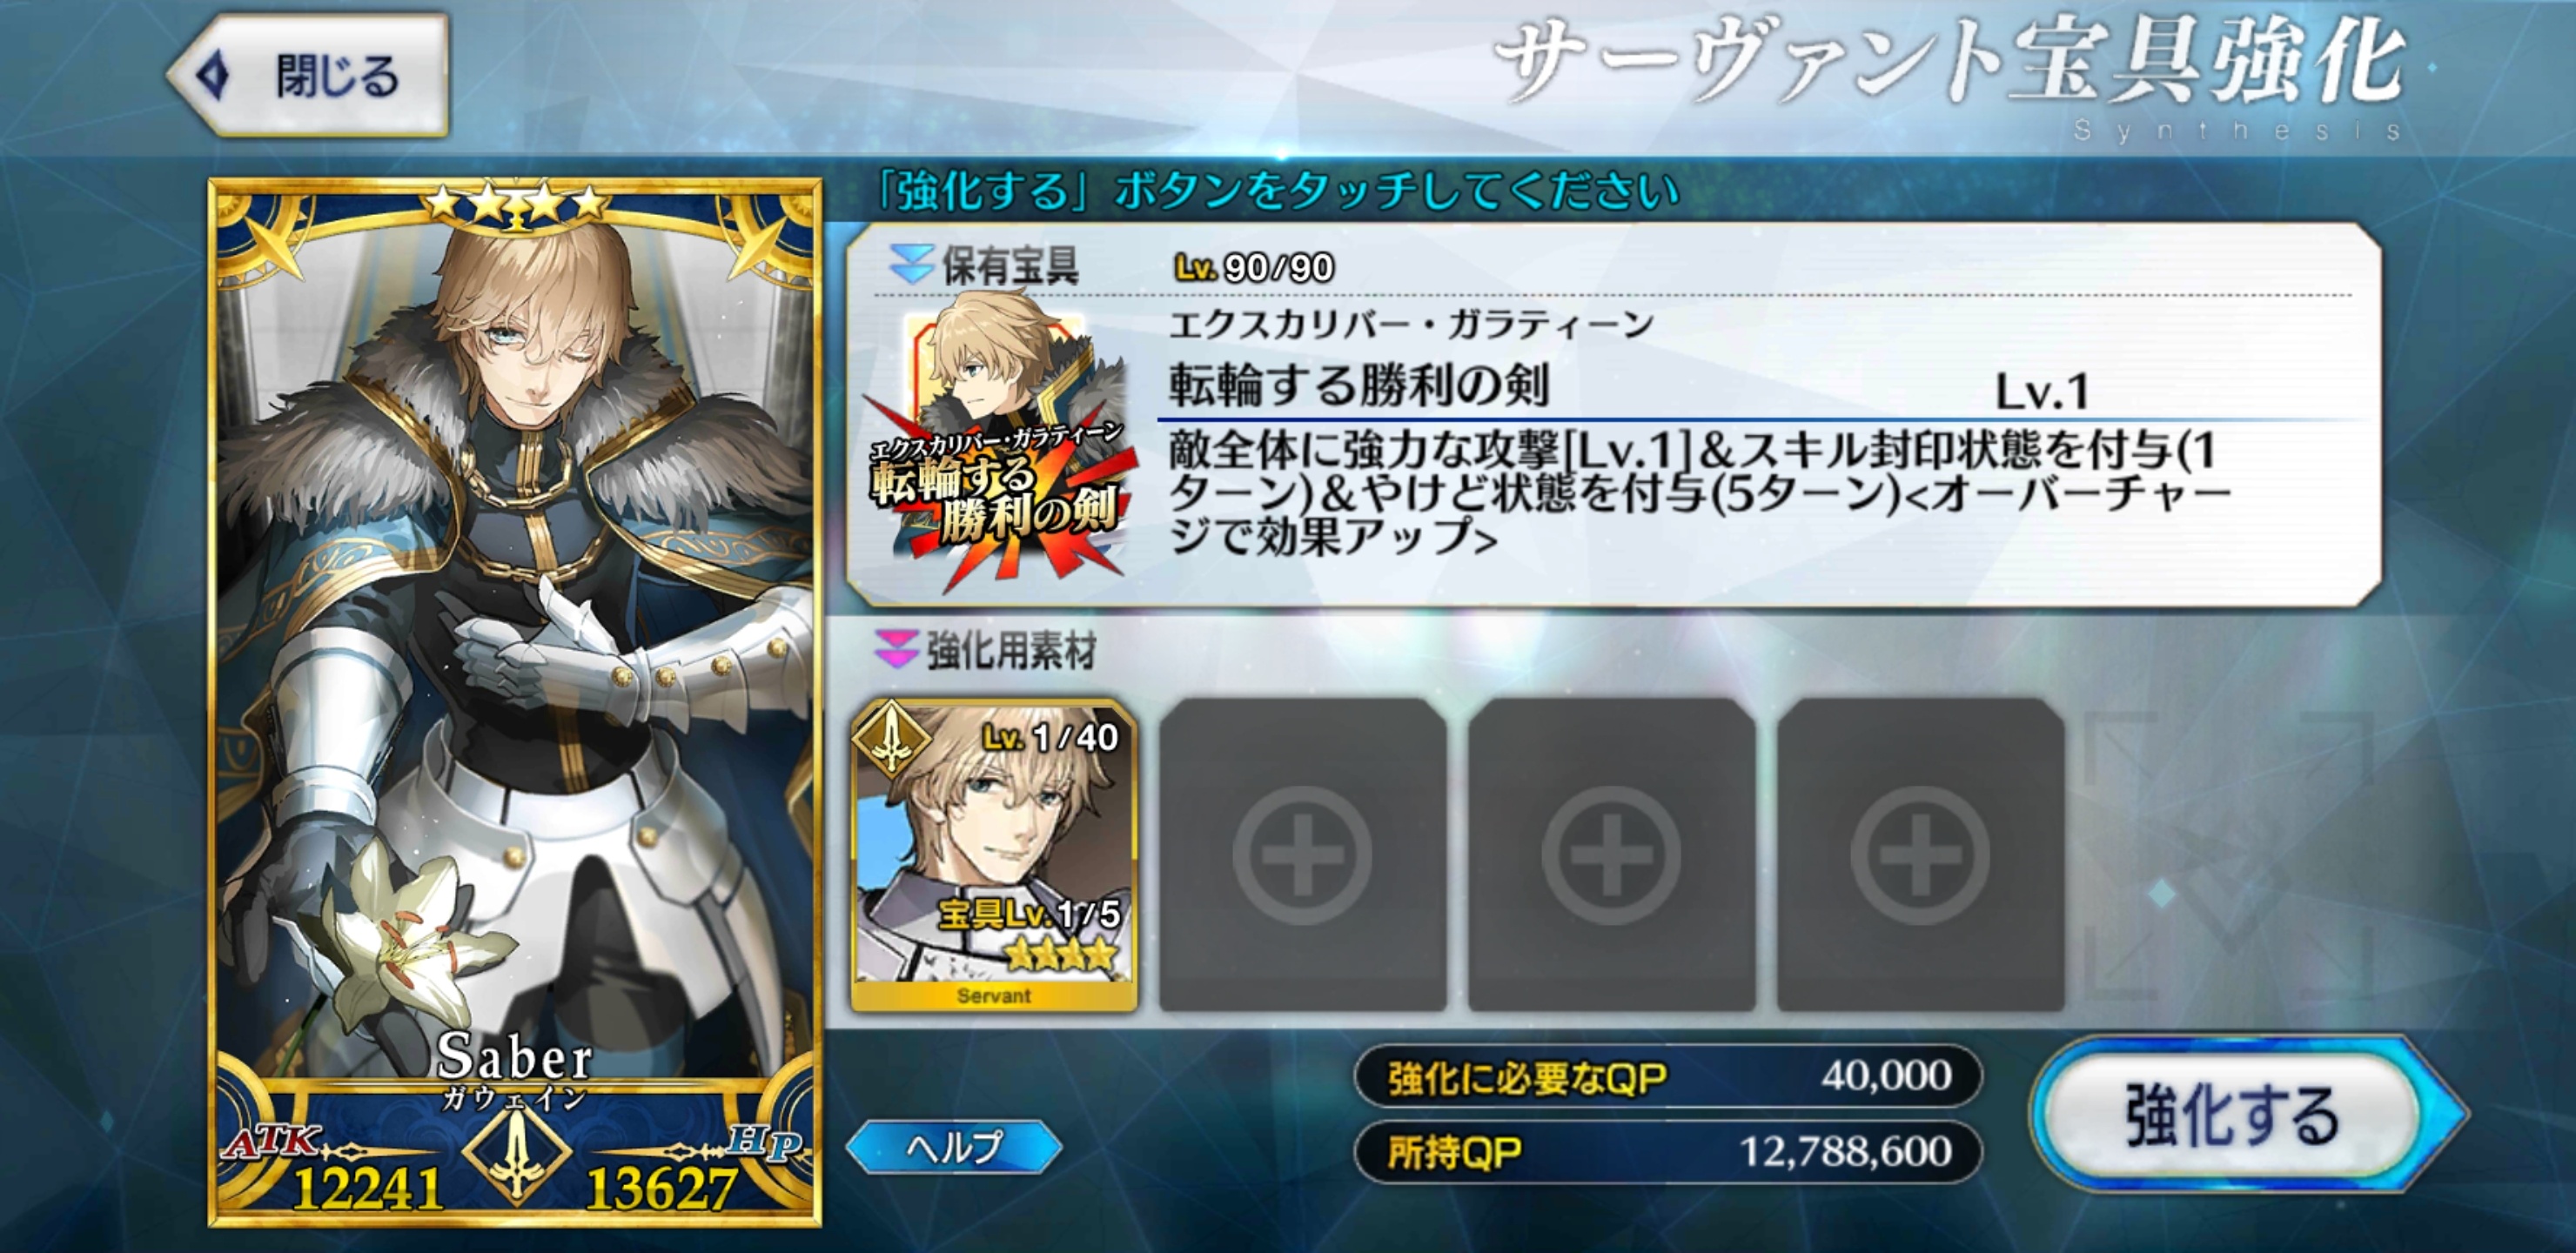Tap the large Gawain Saber portrait card
The image size is (2576, 1253).
pyautogui.click(x=515, y=703)
